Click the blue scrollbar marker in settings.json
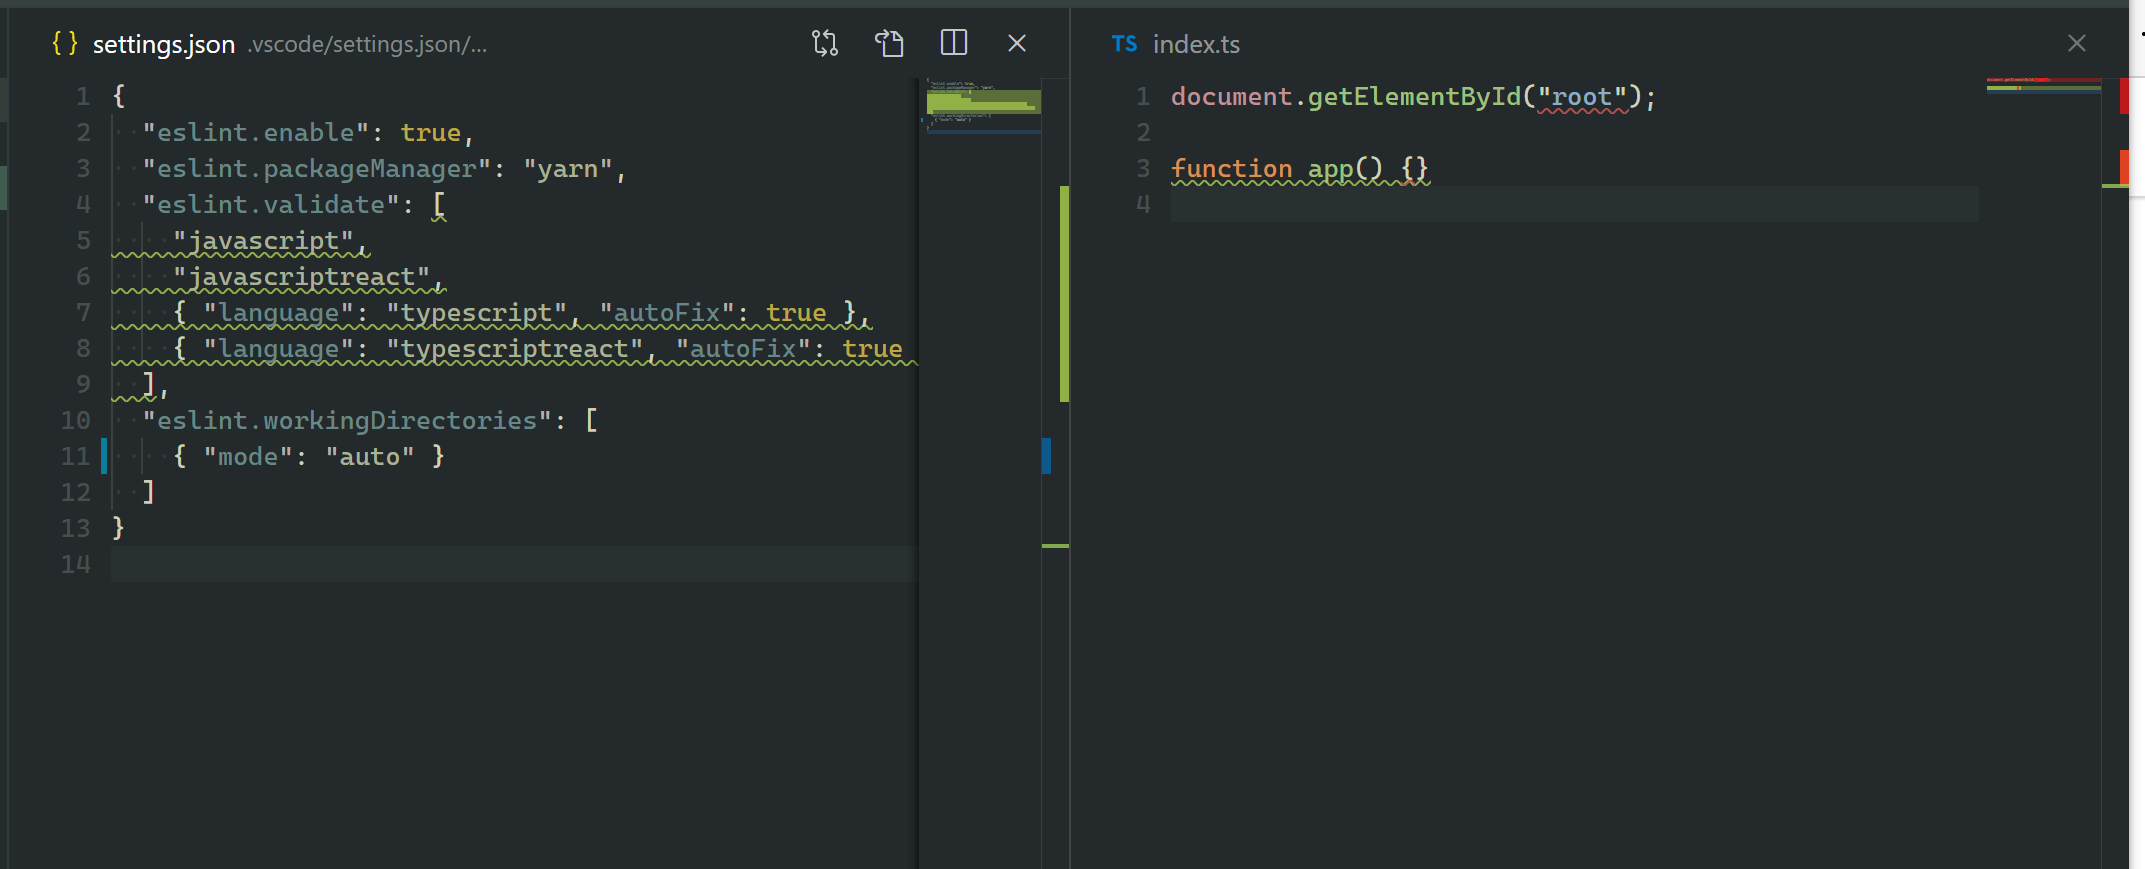This screenshot has width=2145, height=869. [x=1046, y=456]
